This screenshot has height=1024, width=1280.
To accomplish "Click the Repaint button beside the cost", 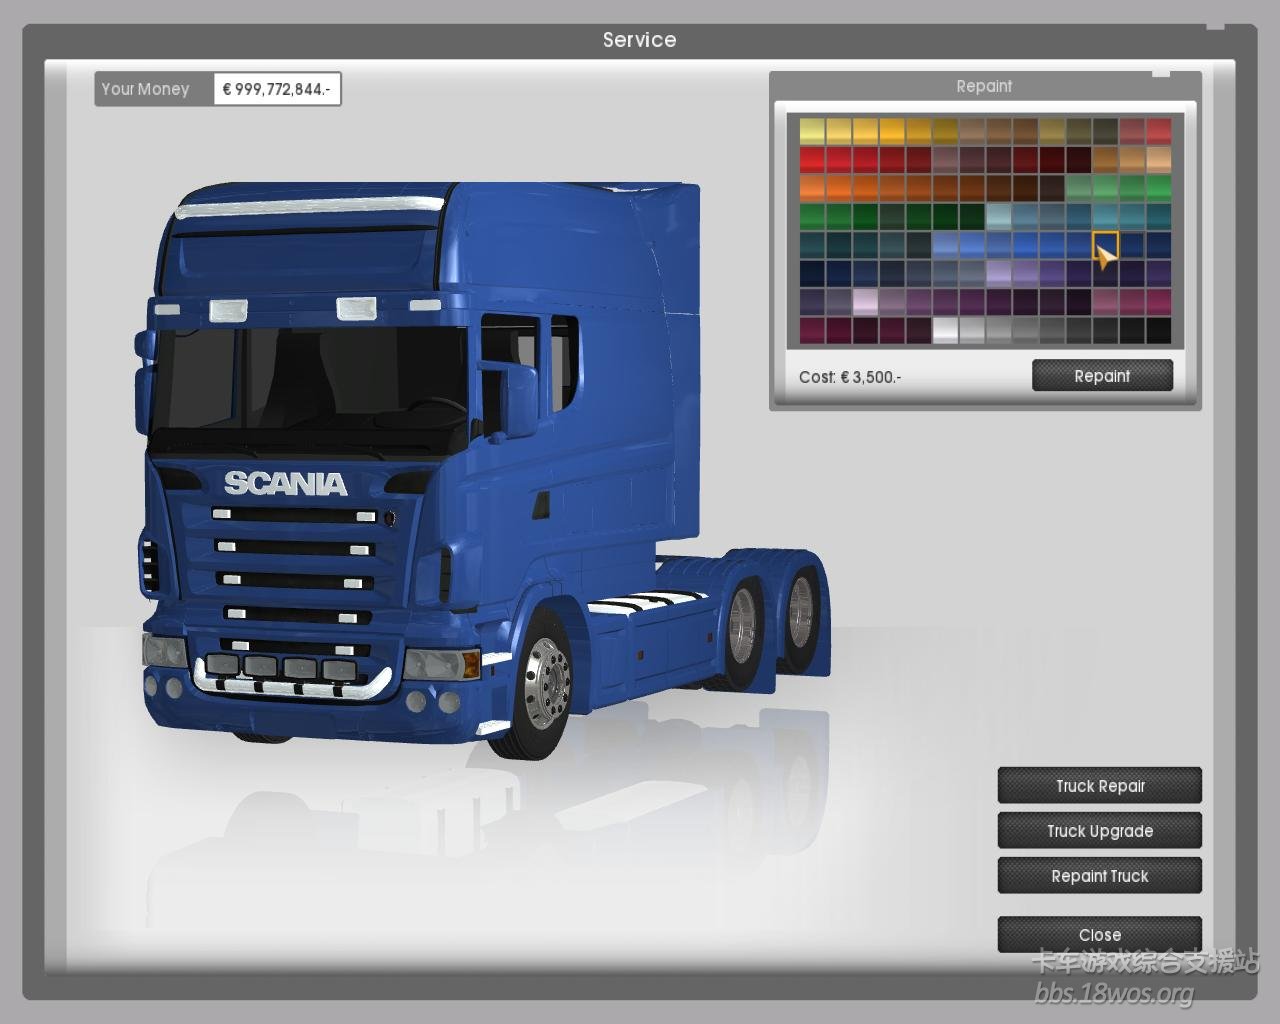I will 1102,376.
